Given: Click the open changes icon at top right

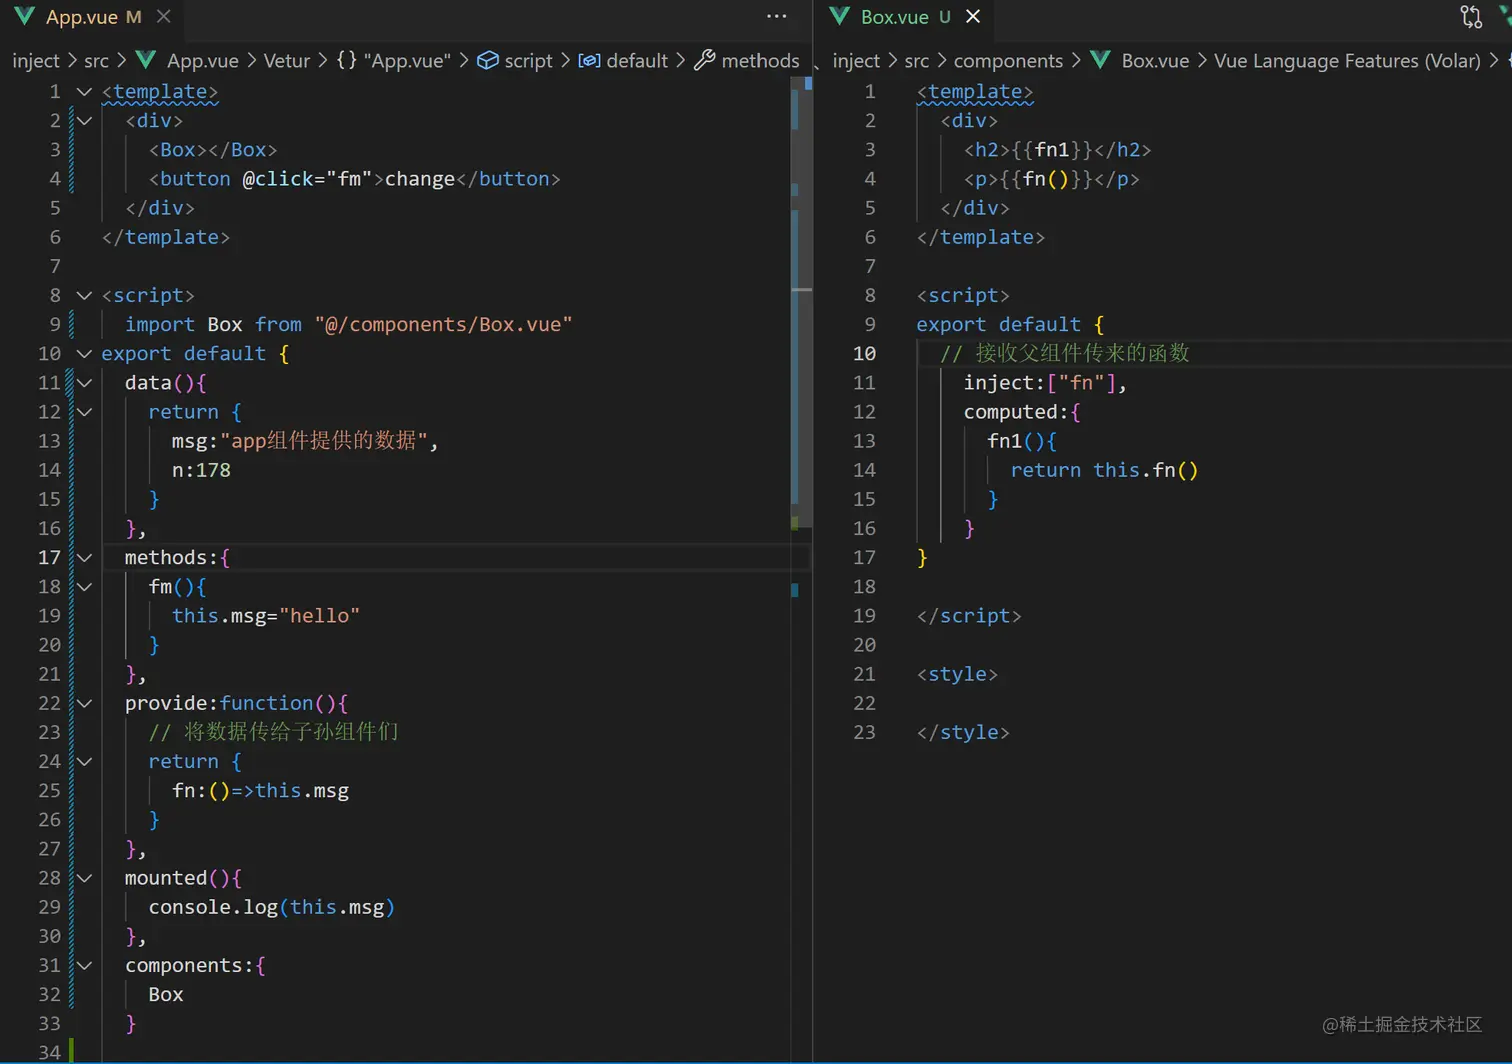Looking at the screenshot, I should point(1470,17).
